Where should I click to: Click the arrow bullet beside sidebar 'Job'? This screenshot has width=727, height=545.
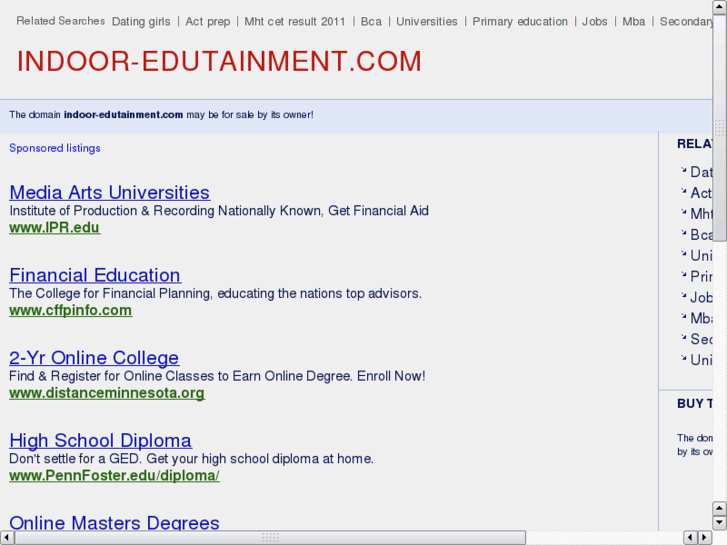(x=683, y=295)
